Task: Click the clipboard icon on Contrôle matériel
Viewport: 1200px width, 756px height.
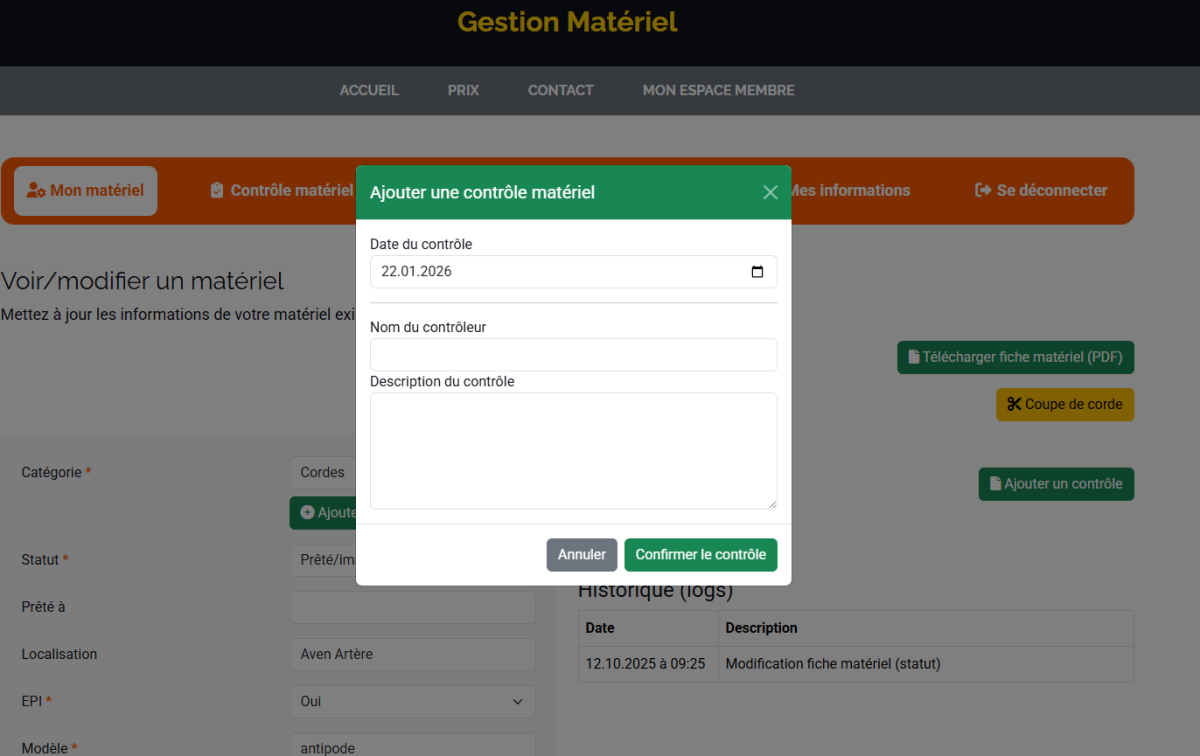Action: tap(217, 190)
